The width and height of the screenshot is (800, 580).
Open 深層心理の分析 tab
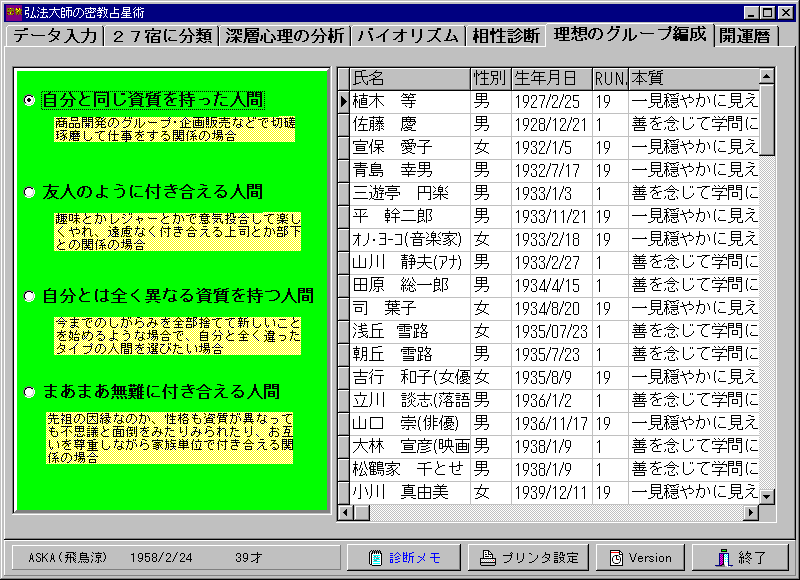[285, 36]
